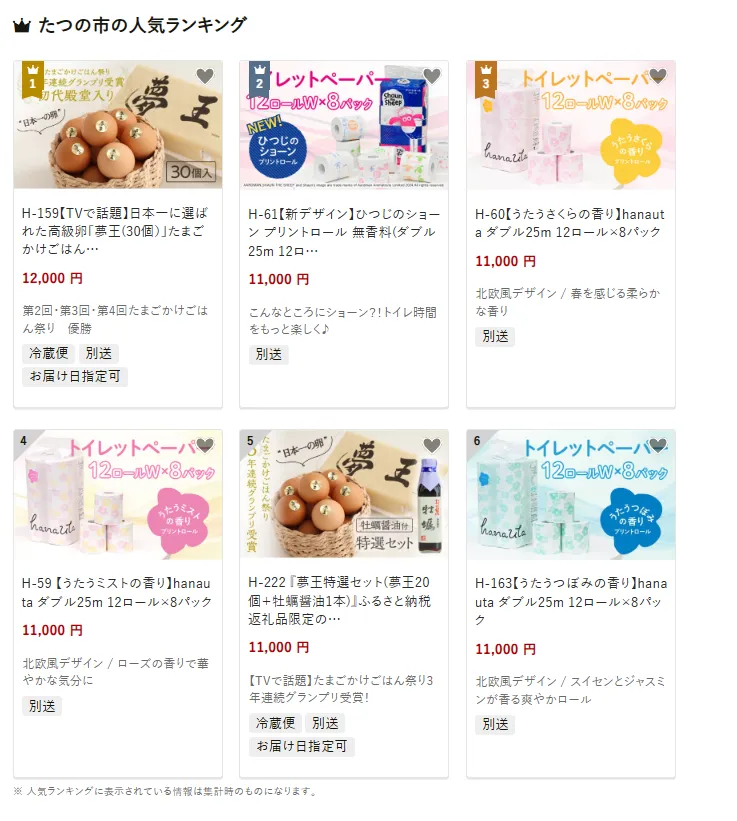This screenshot has width=737, height=821.
Task: Favorite the rank 1 夢王 egg item heart
Action: [205, 76]
